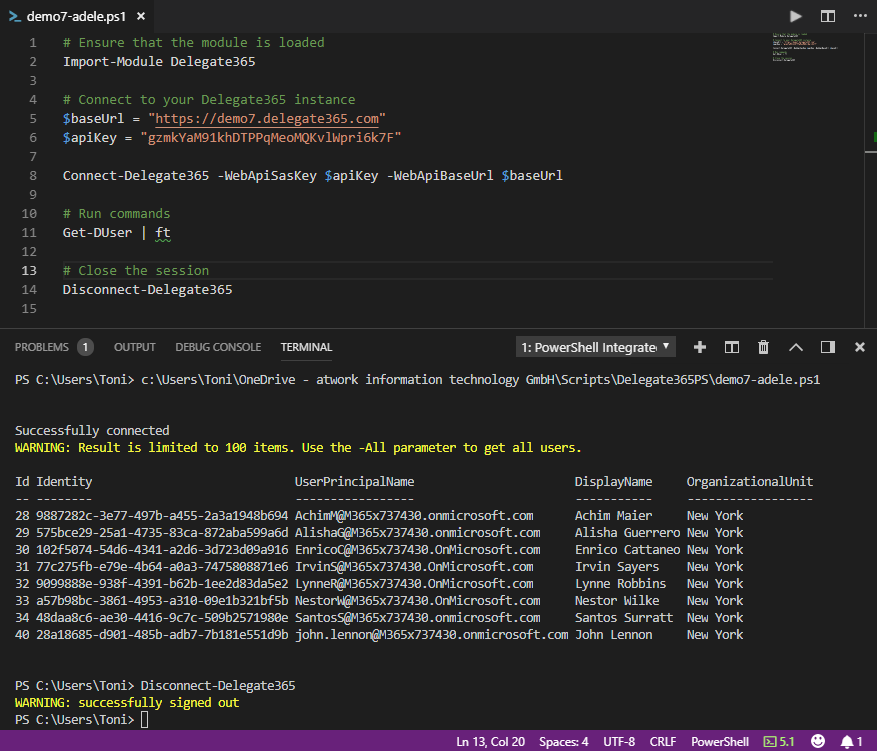Viewport: 877px width, 751px height.
Task: Open notifications bell in status bar
Action: [850, 741]
